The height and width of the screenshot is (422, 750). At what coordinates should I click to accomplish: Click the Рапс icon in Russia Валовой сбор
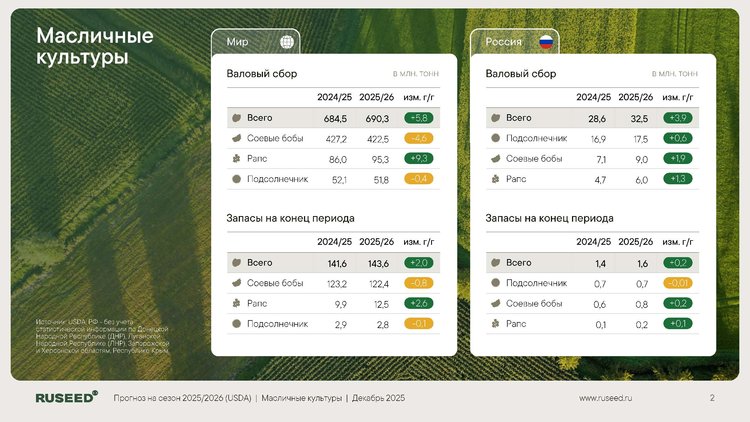pyautogui.click(x=494, y=179)
